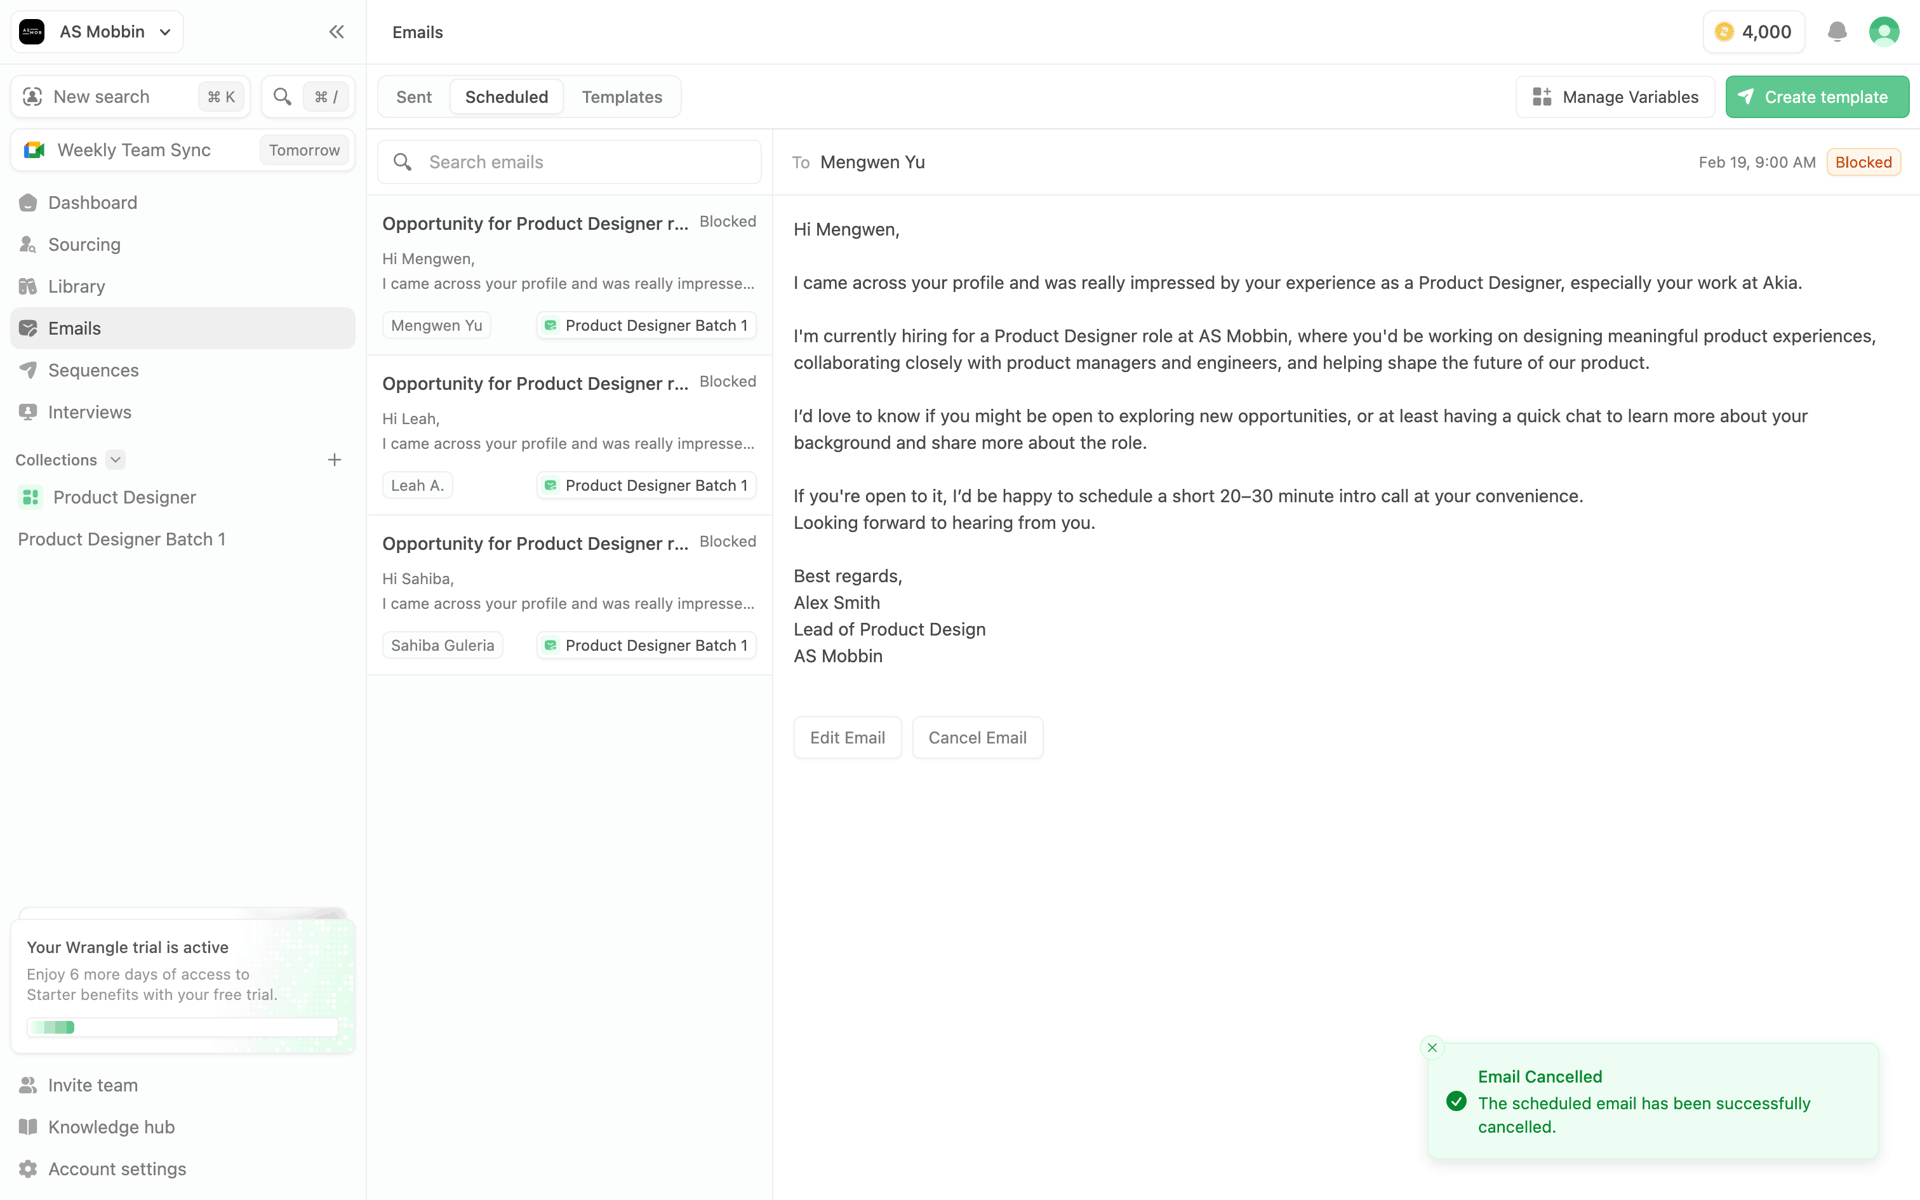
Task: Focus the Search emails field
Action: pos(569,162)
